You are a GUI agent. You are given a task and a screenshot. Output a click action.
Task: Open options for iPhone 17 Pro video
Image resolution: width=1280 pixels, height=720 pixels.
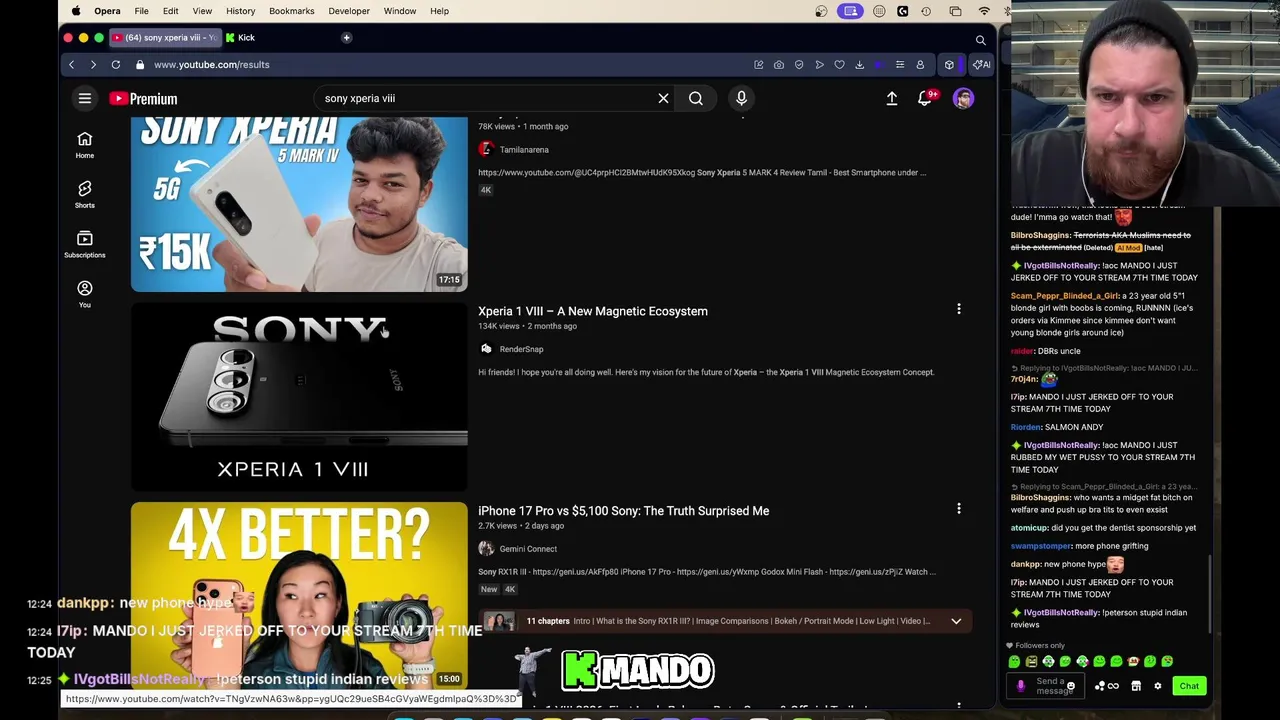click(958, 509)
